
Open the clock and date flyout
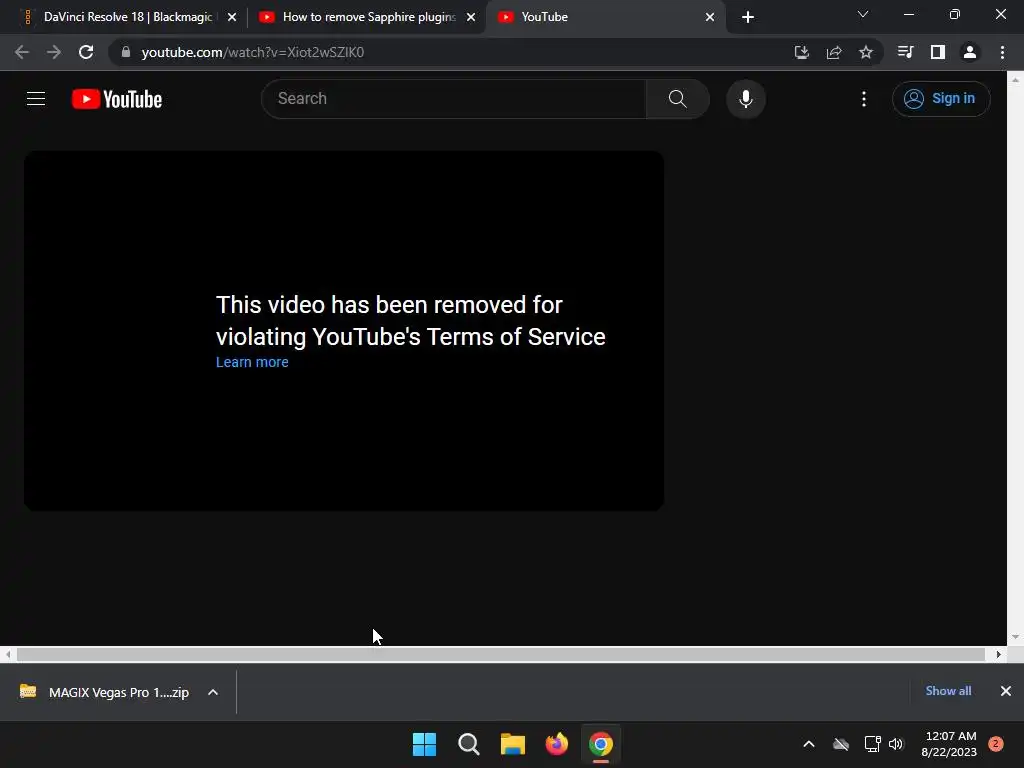[949, 744]
